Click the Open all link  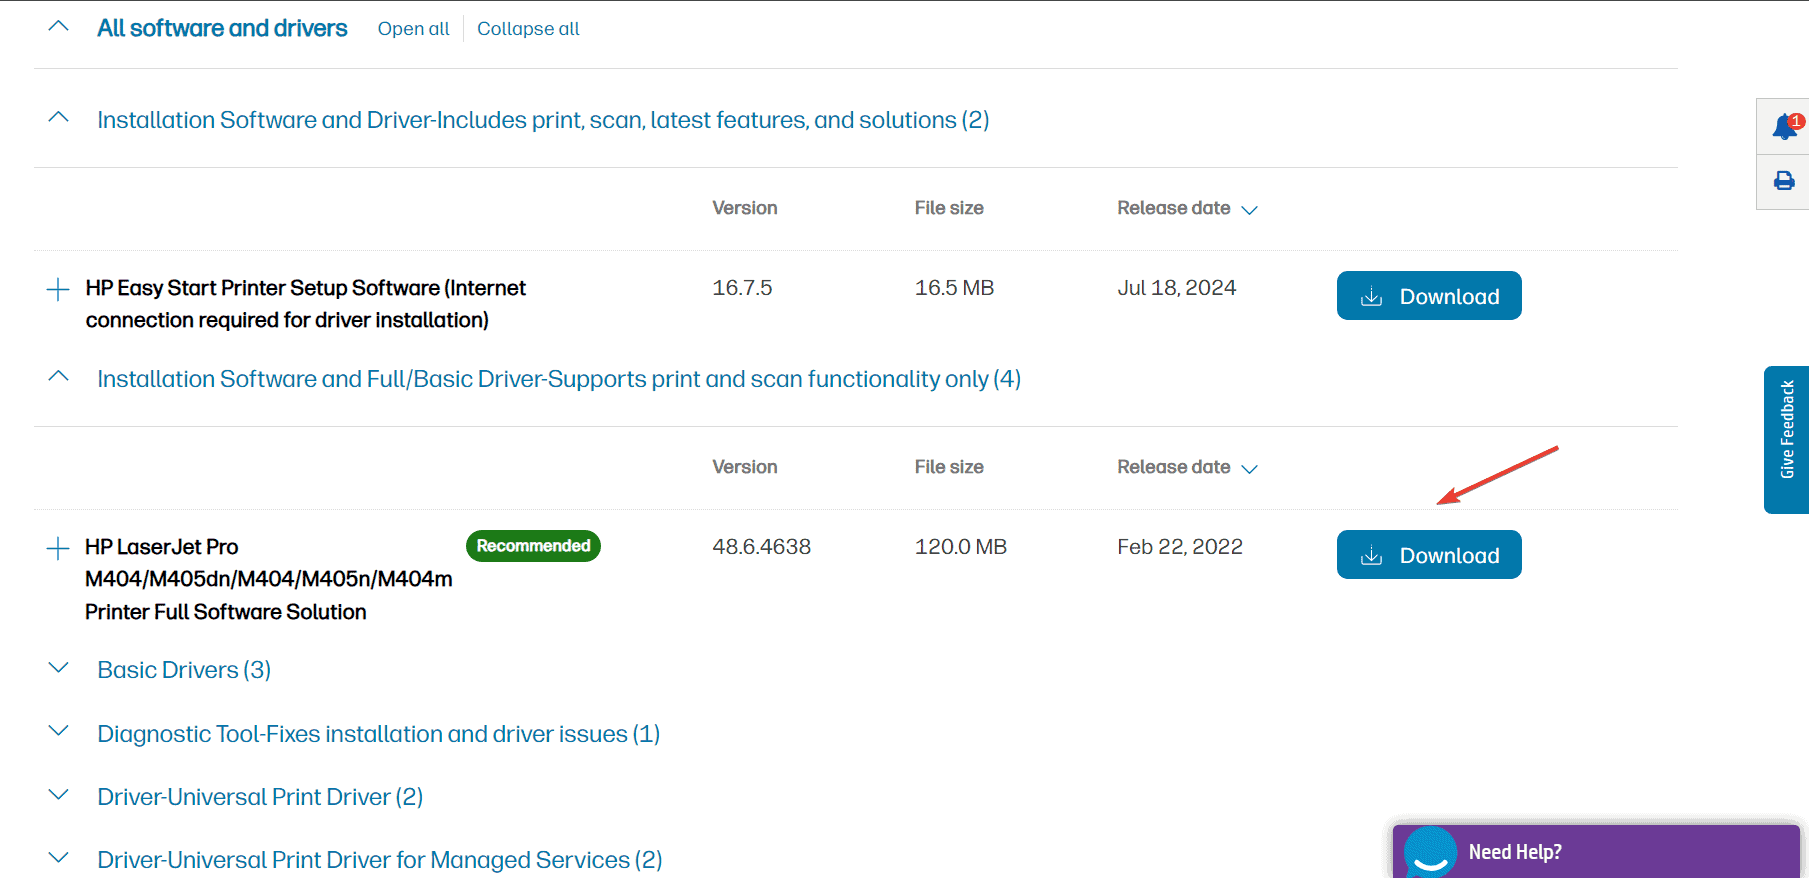(413, 29)
